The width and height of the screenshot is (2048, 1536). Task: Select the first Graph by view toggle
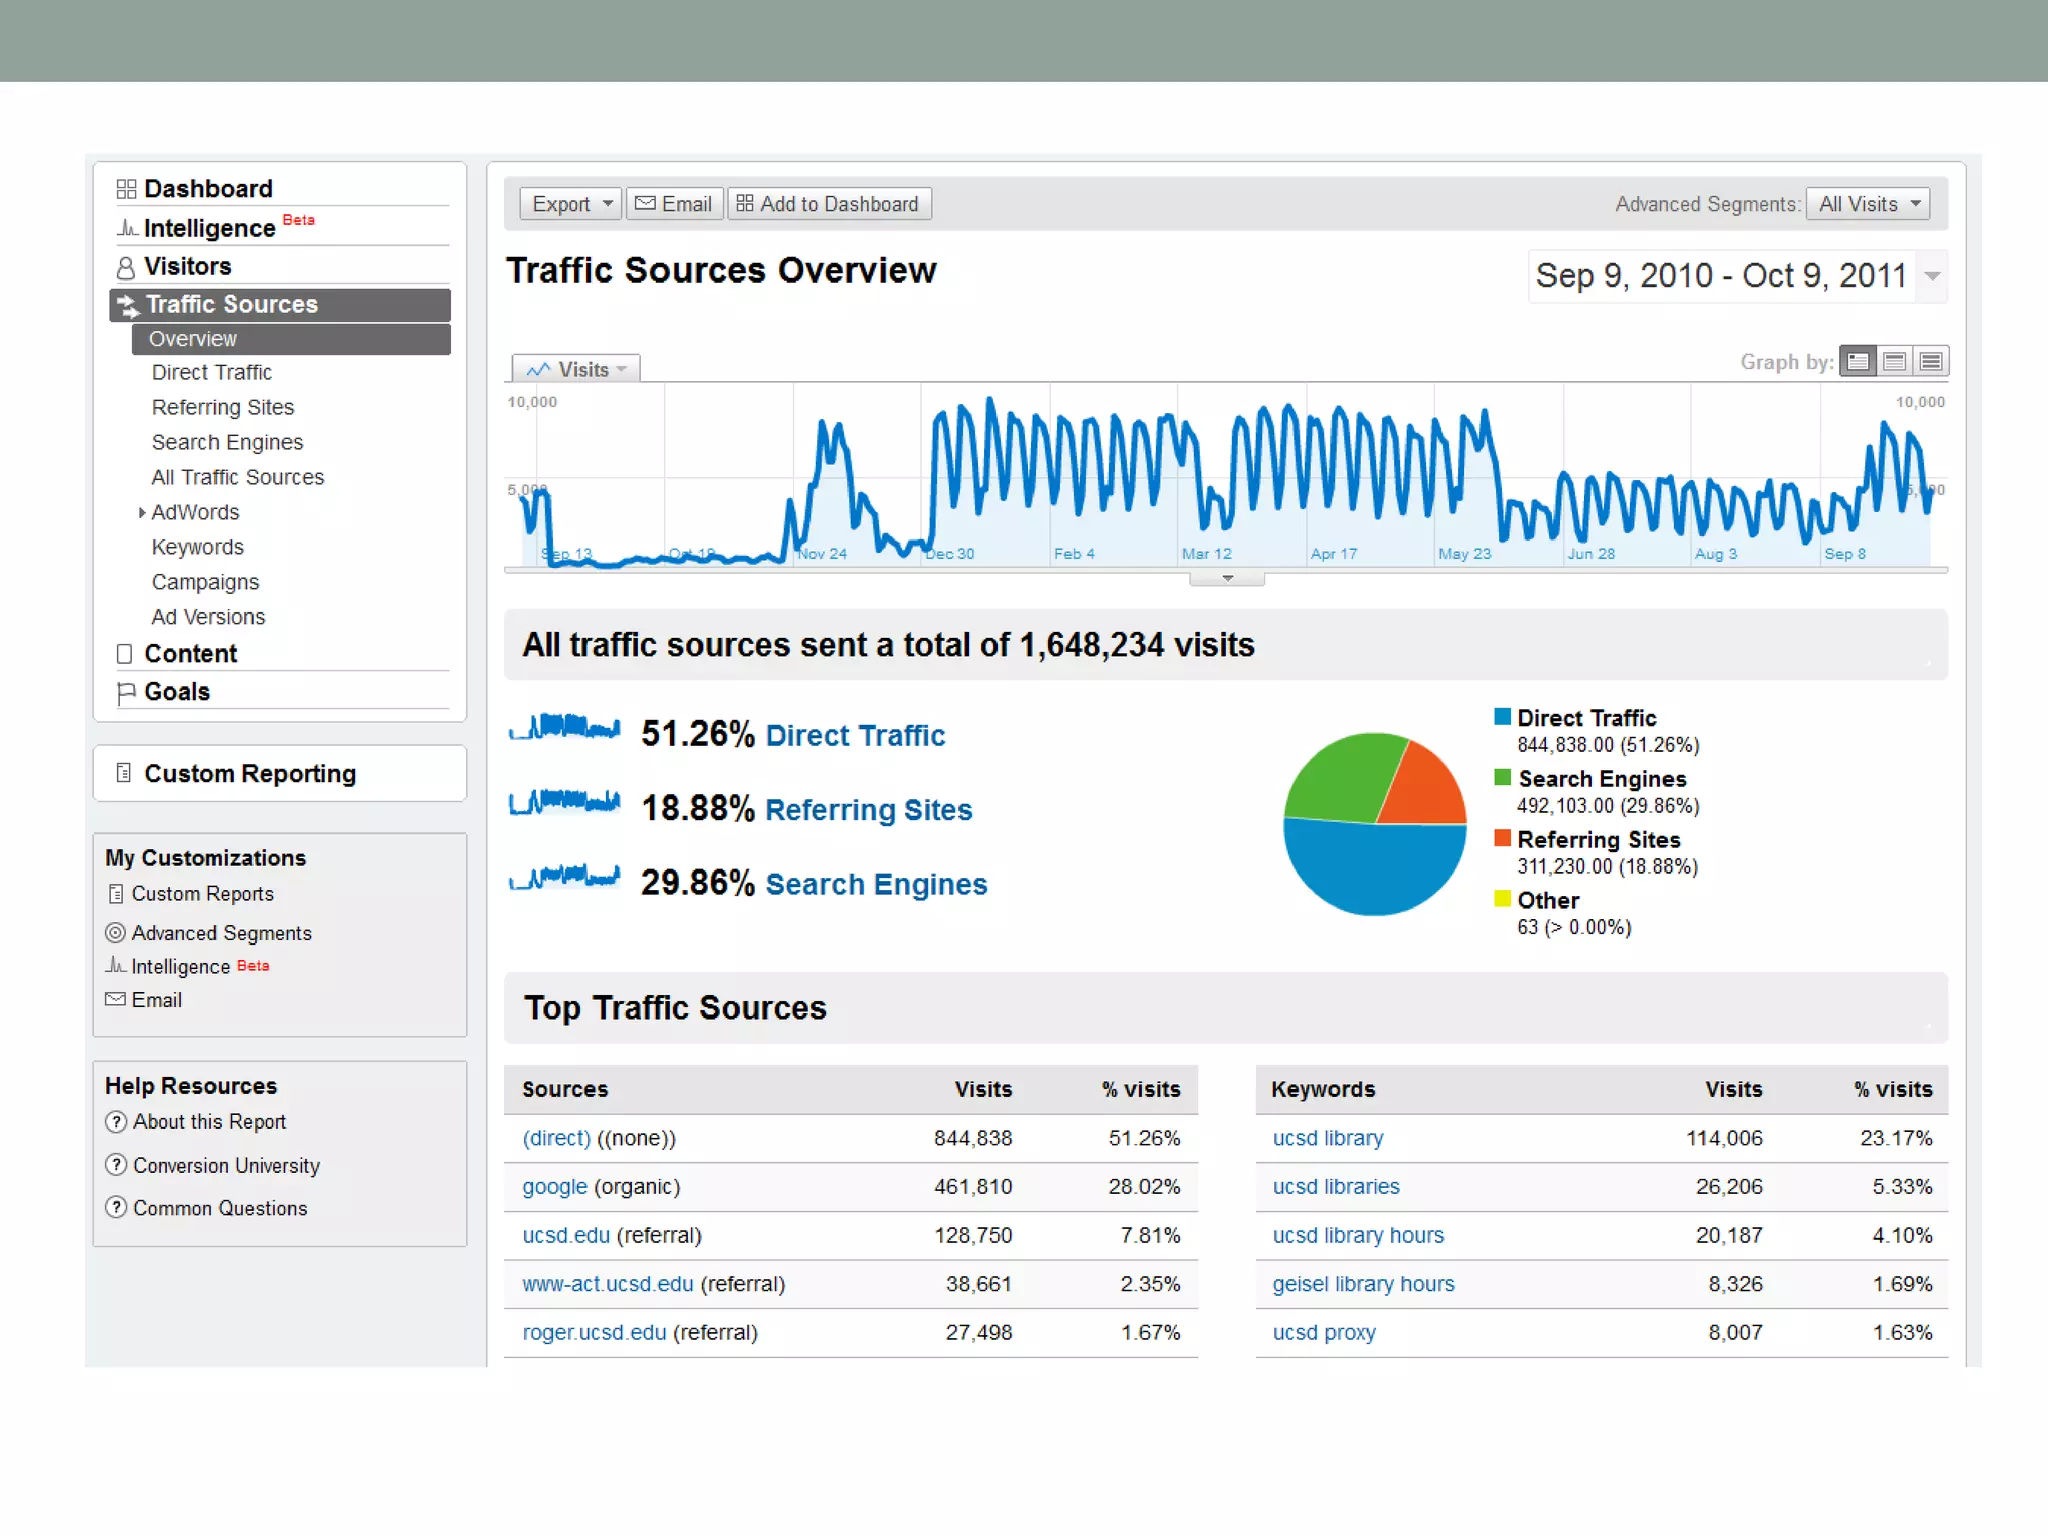[1858, 362]
